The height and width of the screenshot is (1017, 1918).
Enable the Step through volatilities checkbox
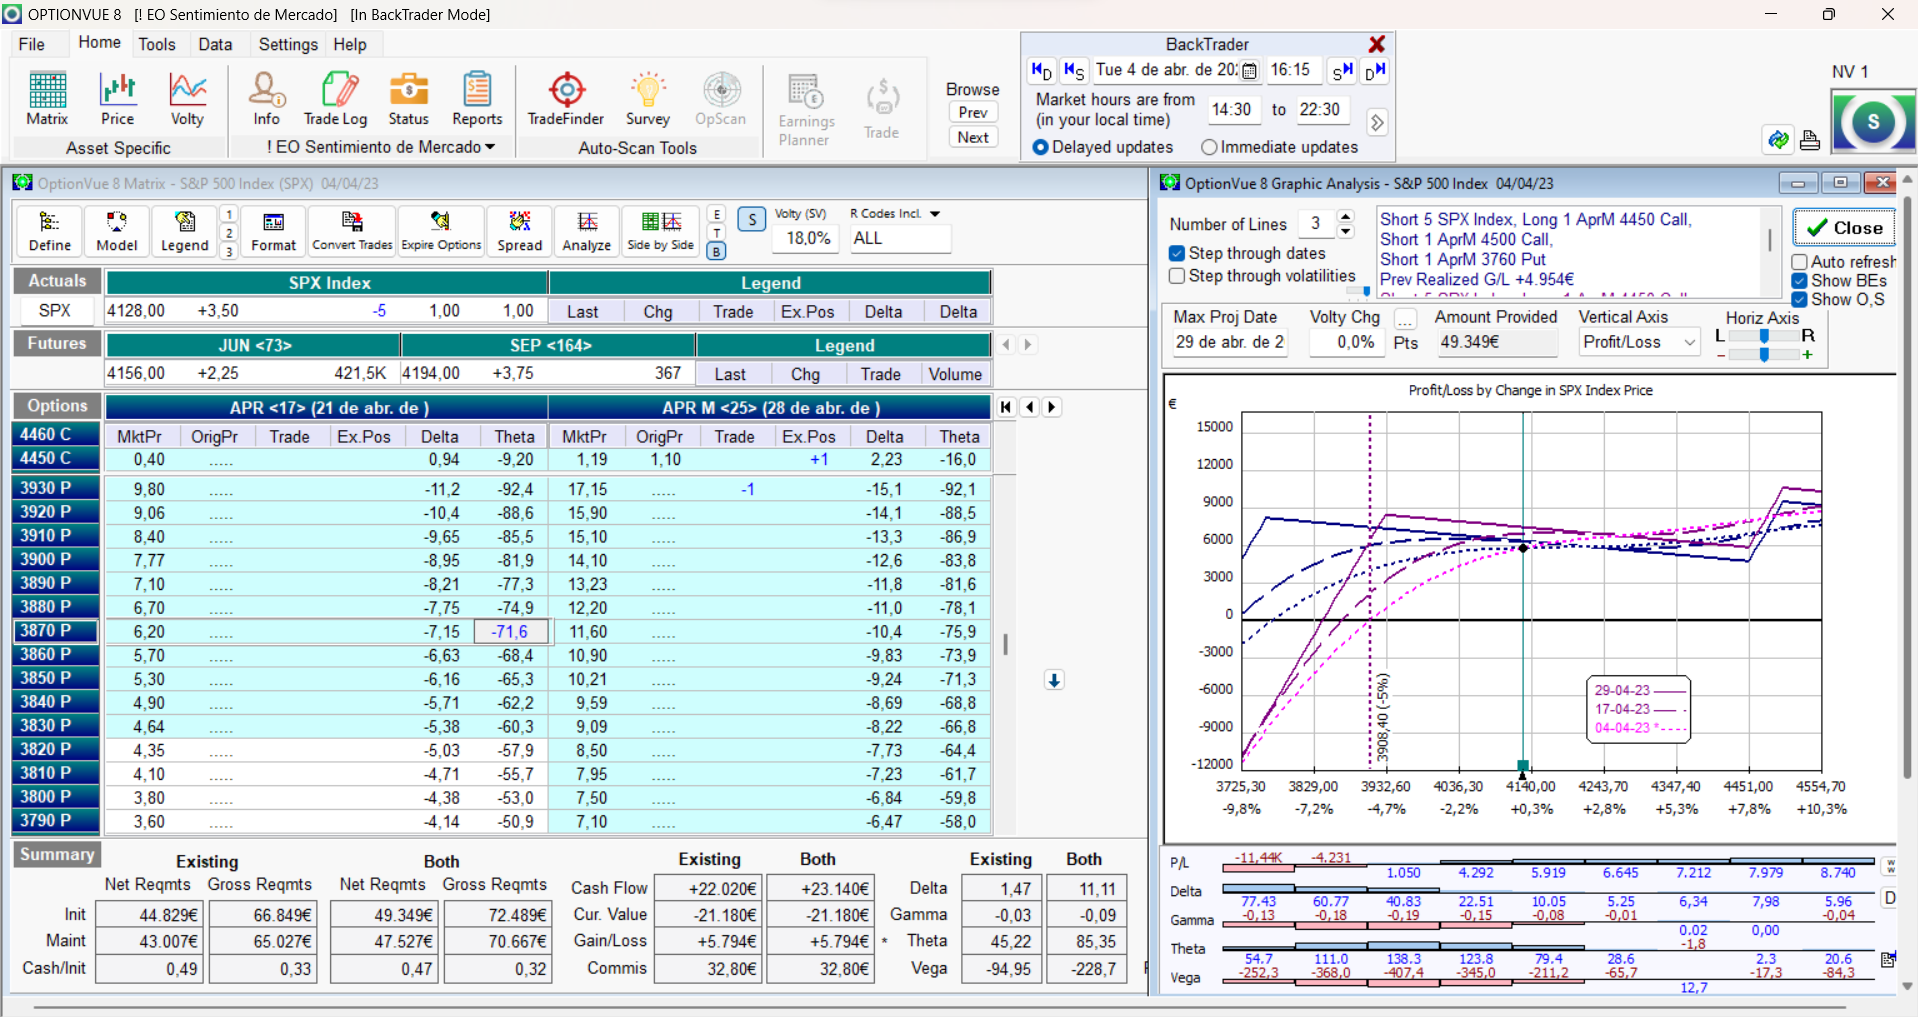[x=1178, y=276]
